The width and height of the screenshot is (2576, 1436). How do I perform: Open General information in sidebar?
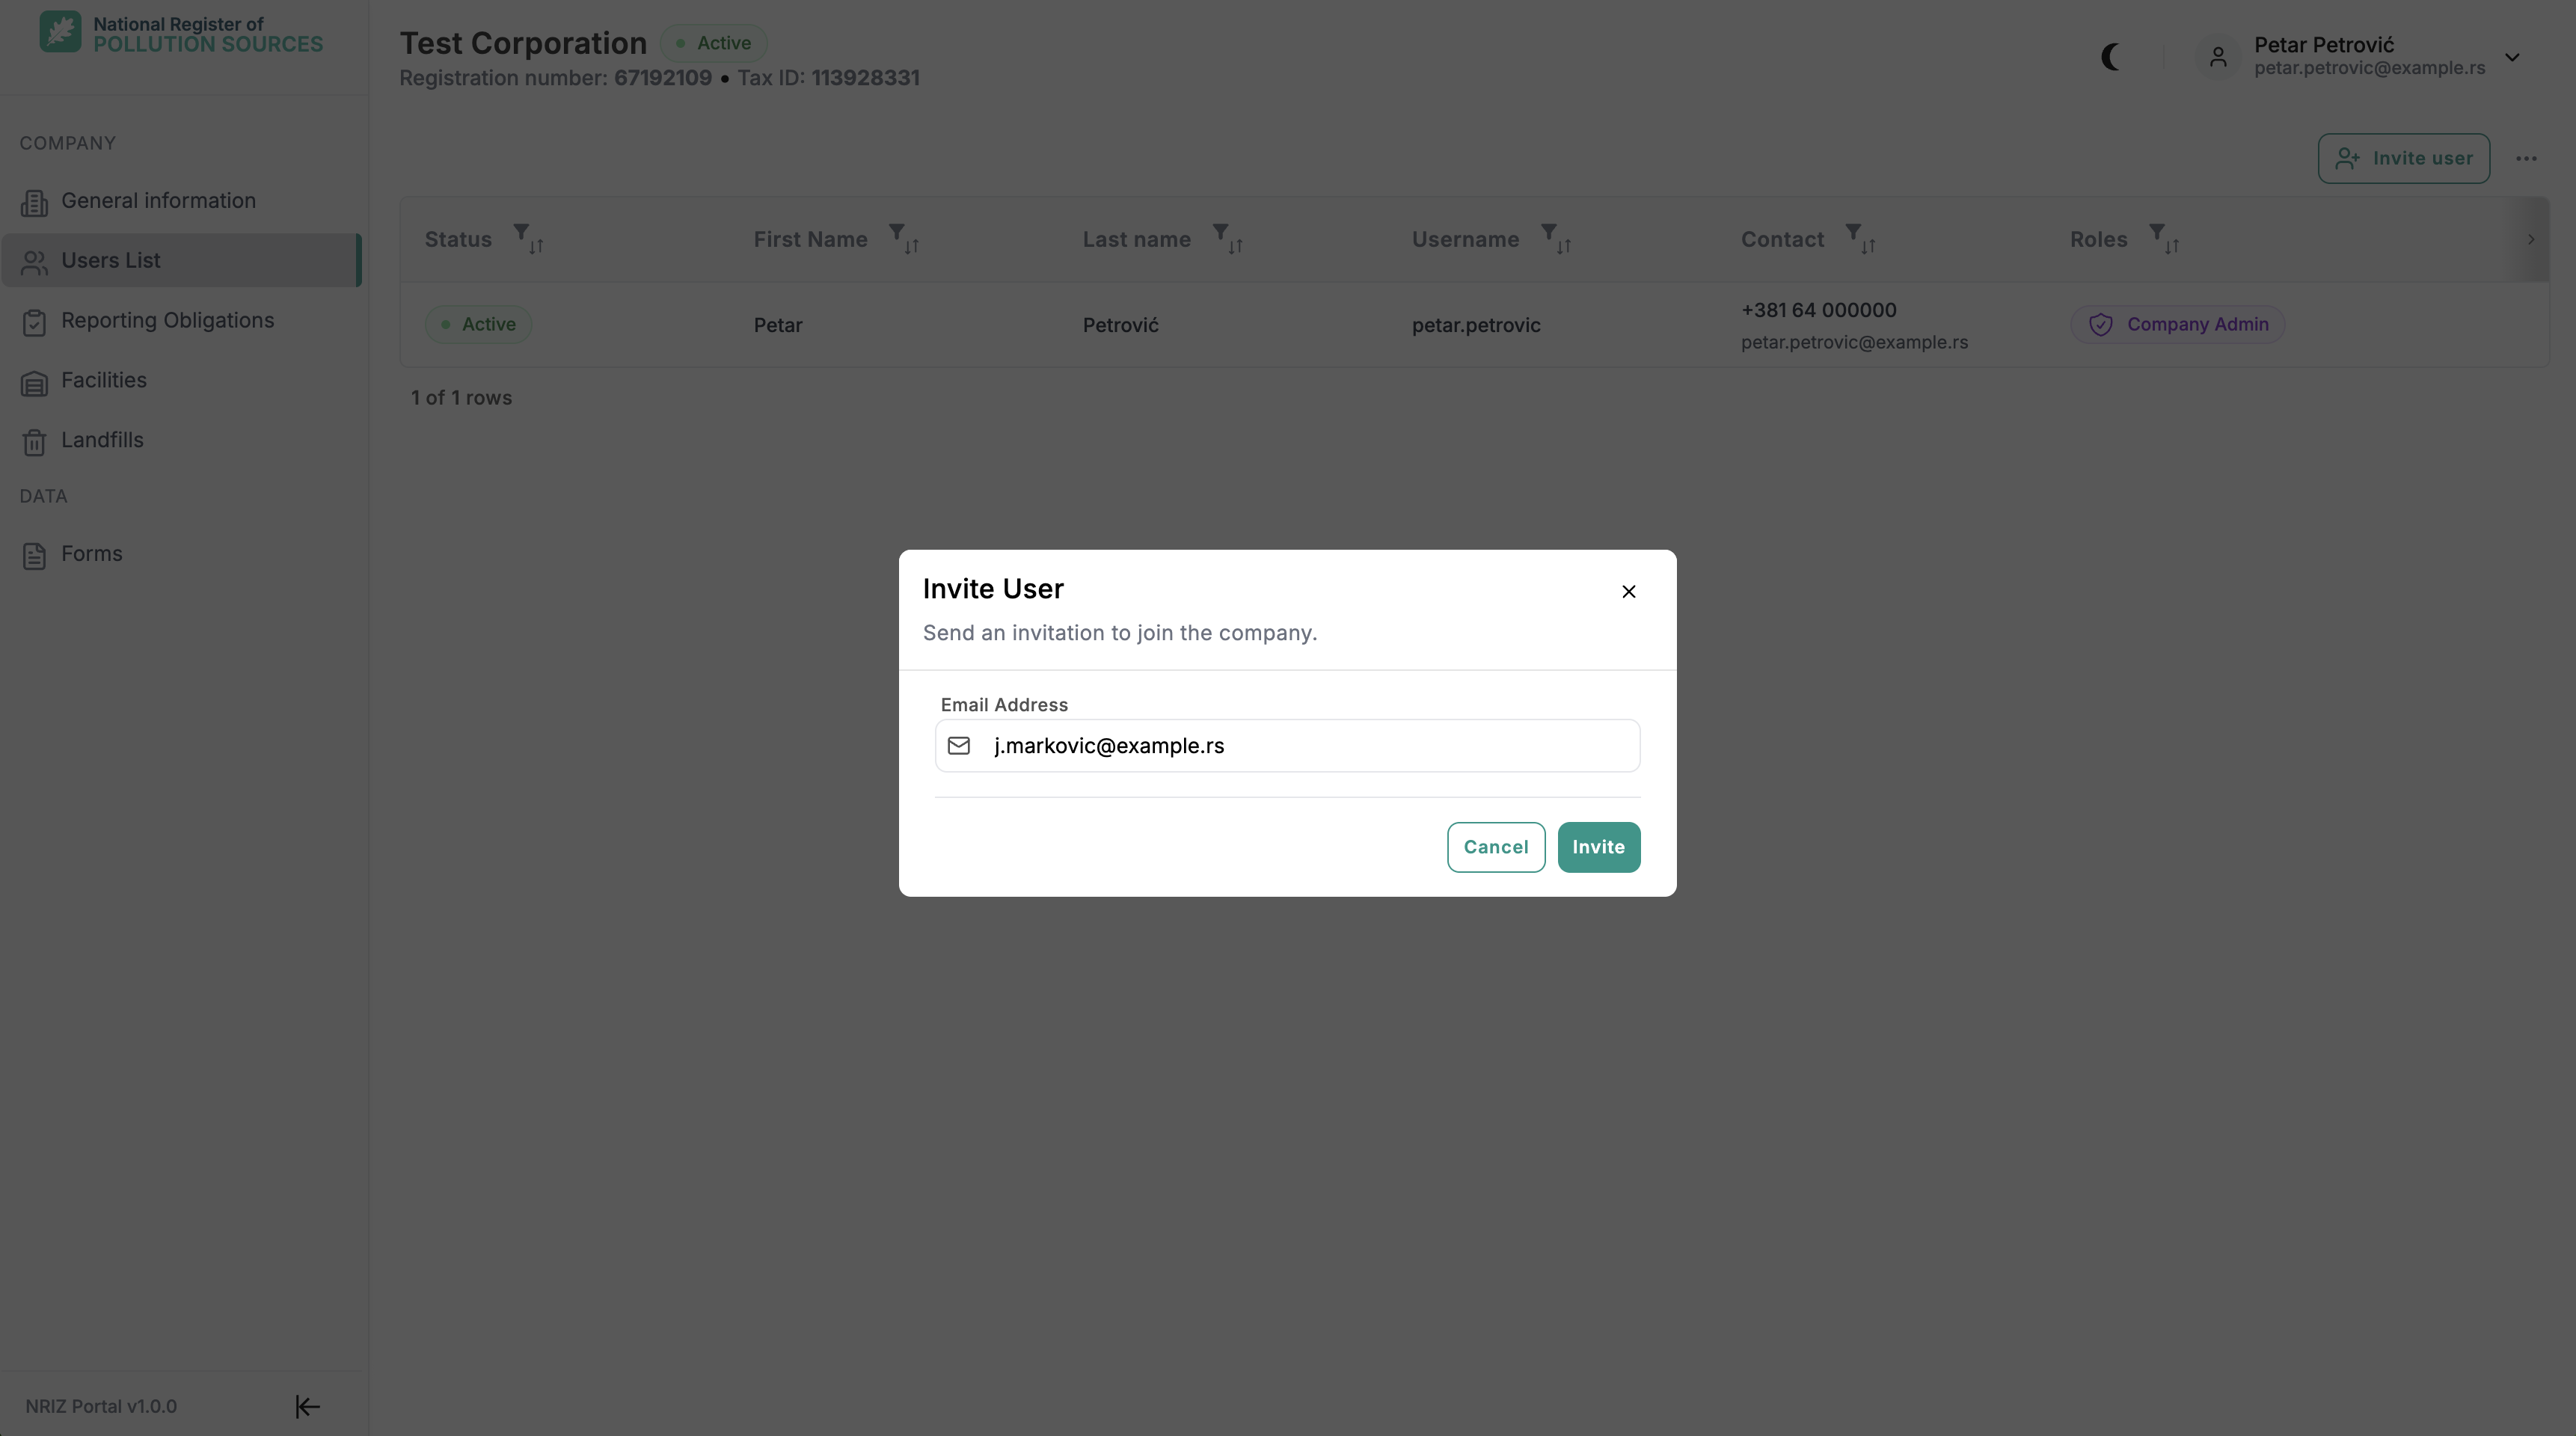pyautogui.click(x=181, y=201)
